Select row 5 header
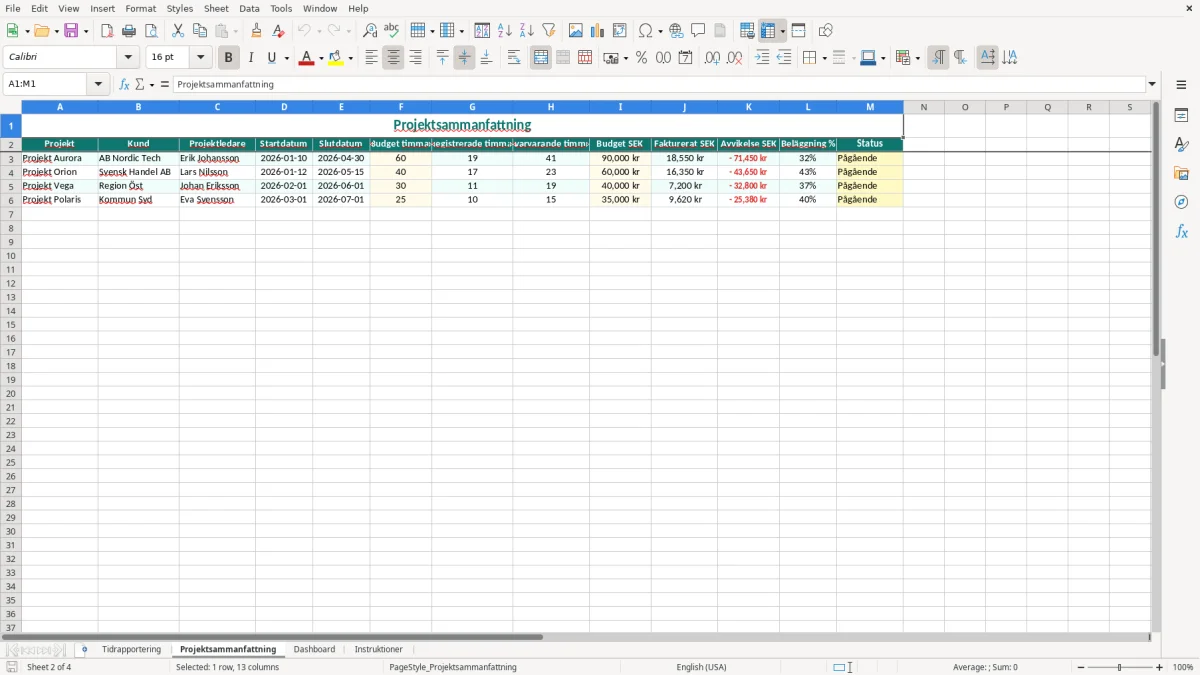 click(x=10, y=186)
